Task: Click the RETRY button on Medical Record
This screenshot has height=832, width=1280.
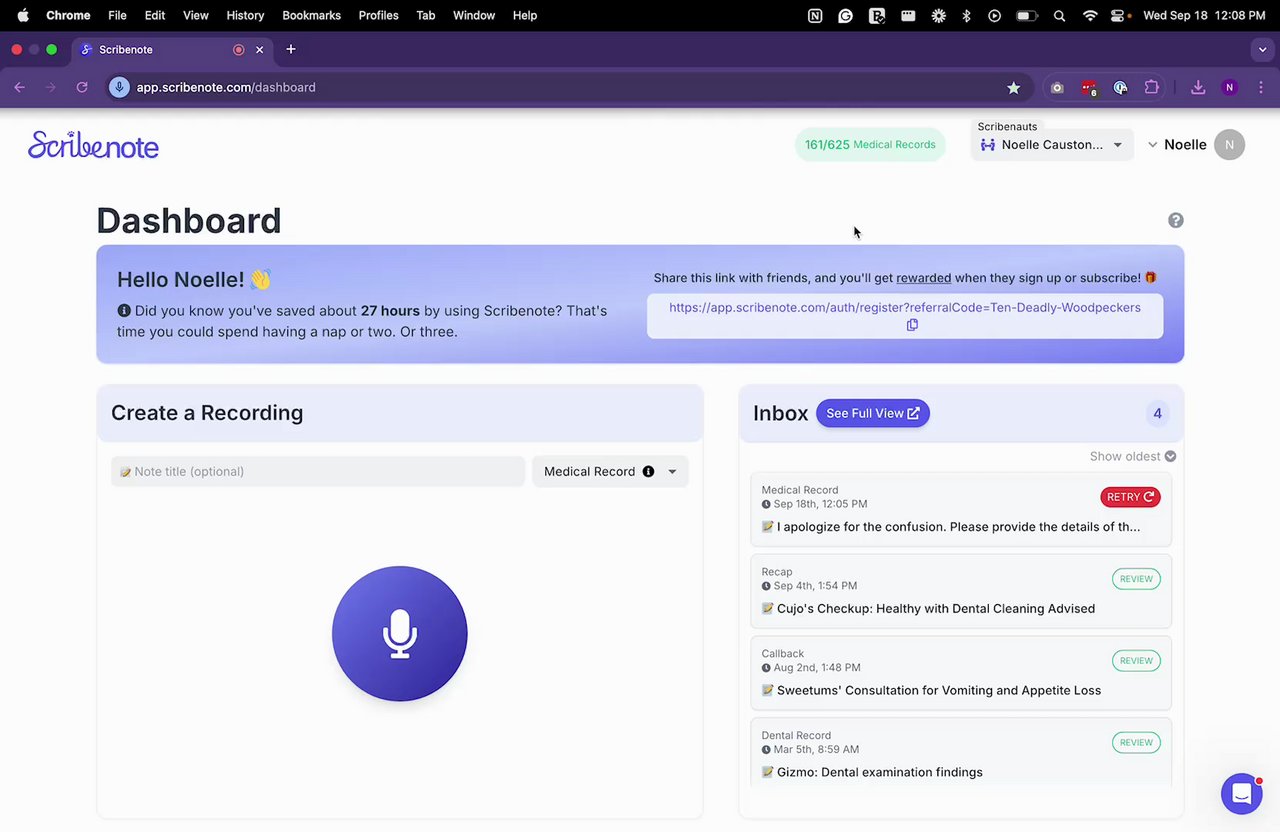Action: coord(1130,497)
